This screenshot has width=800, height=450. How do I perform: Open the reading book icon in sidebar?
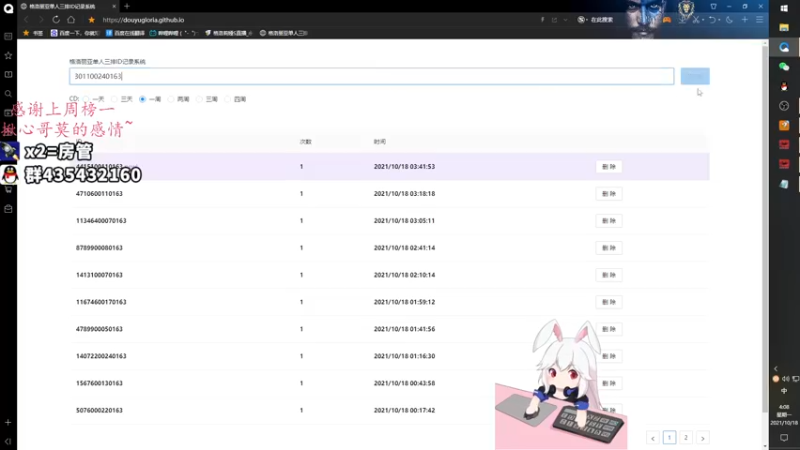8,74
